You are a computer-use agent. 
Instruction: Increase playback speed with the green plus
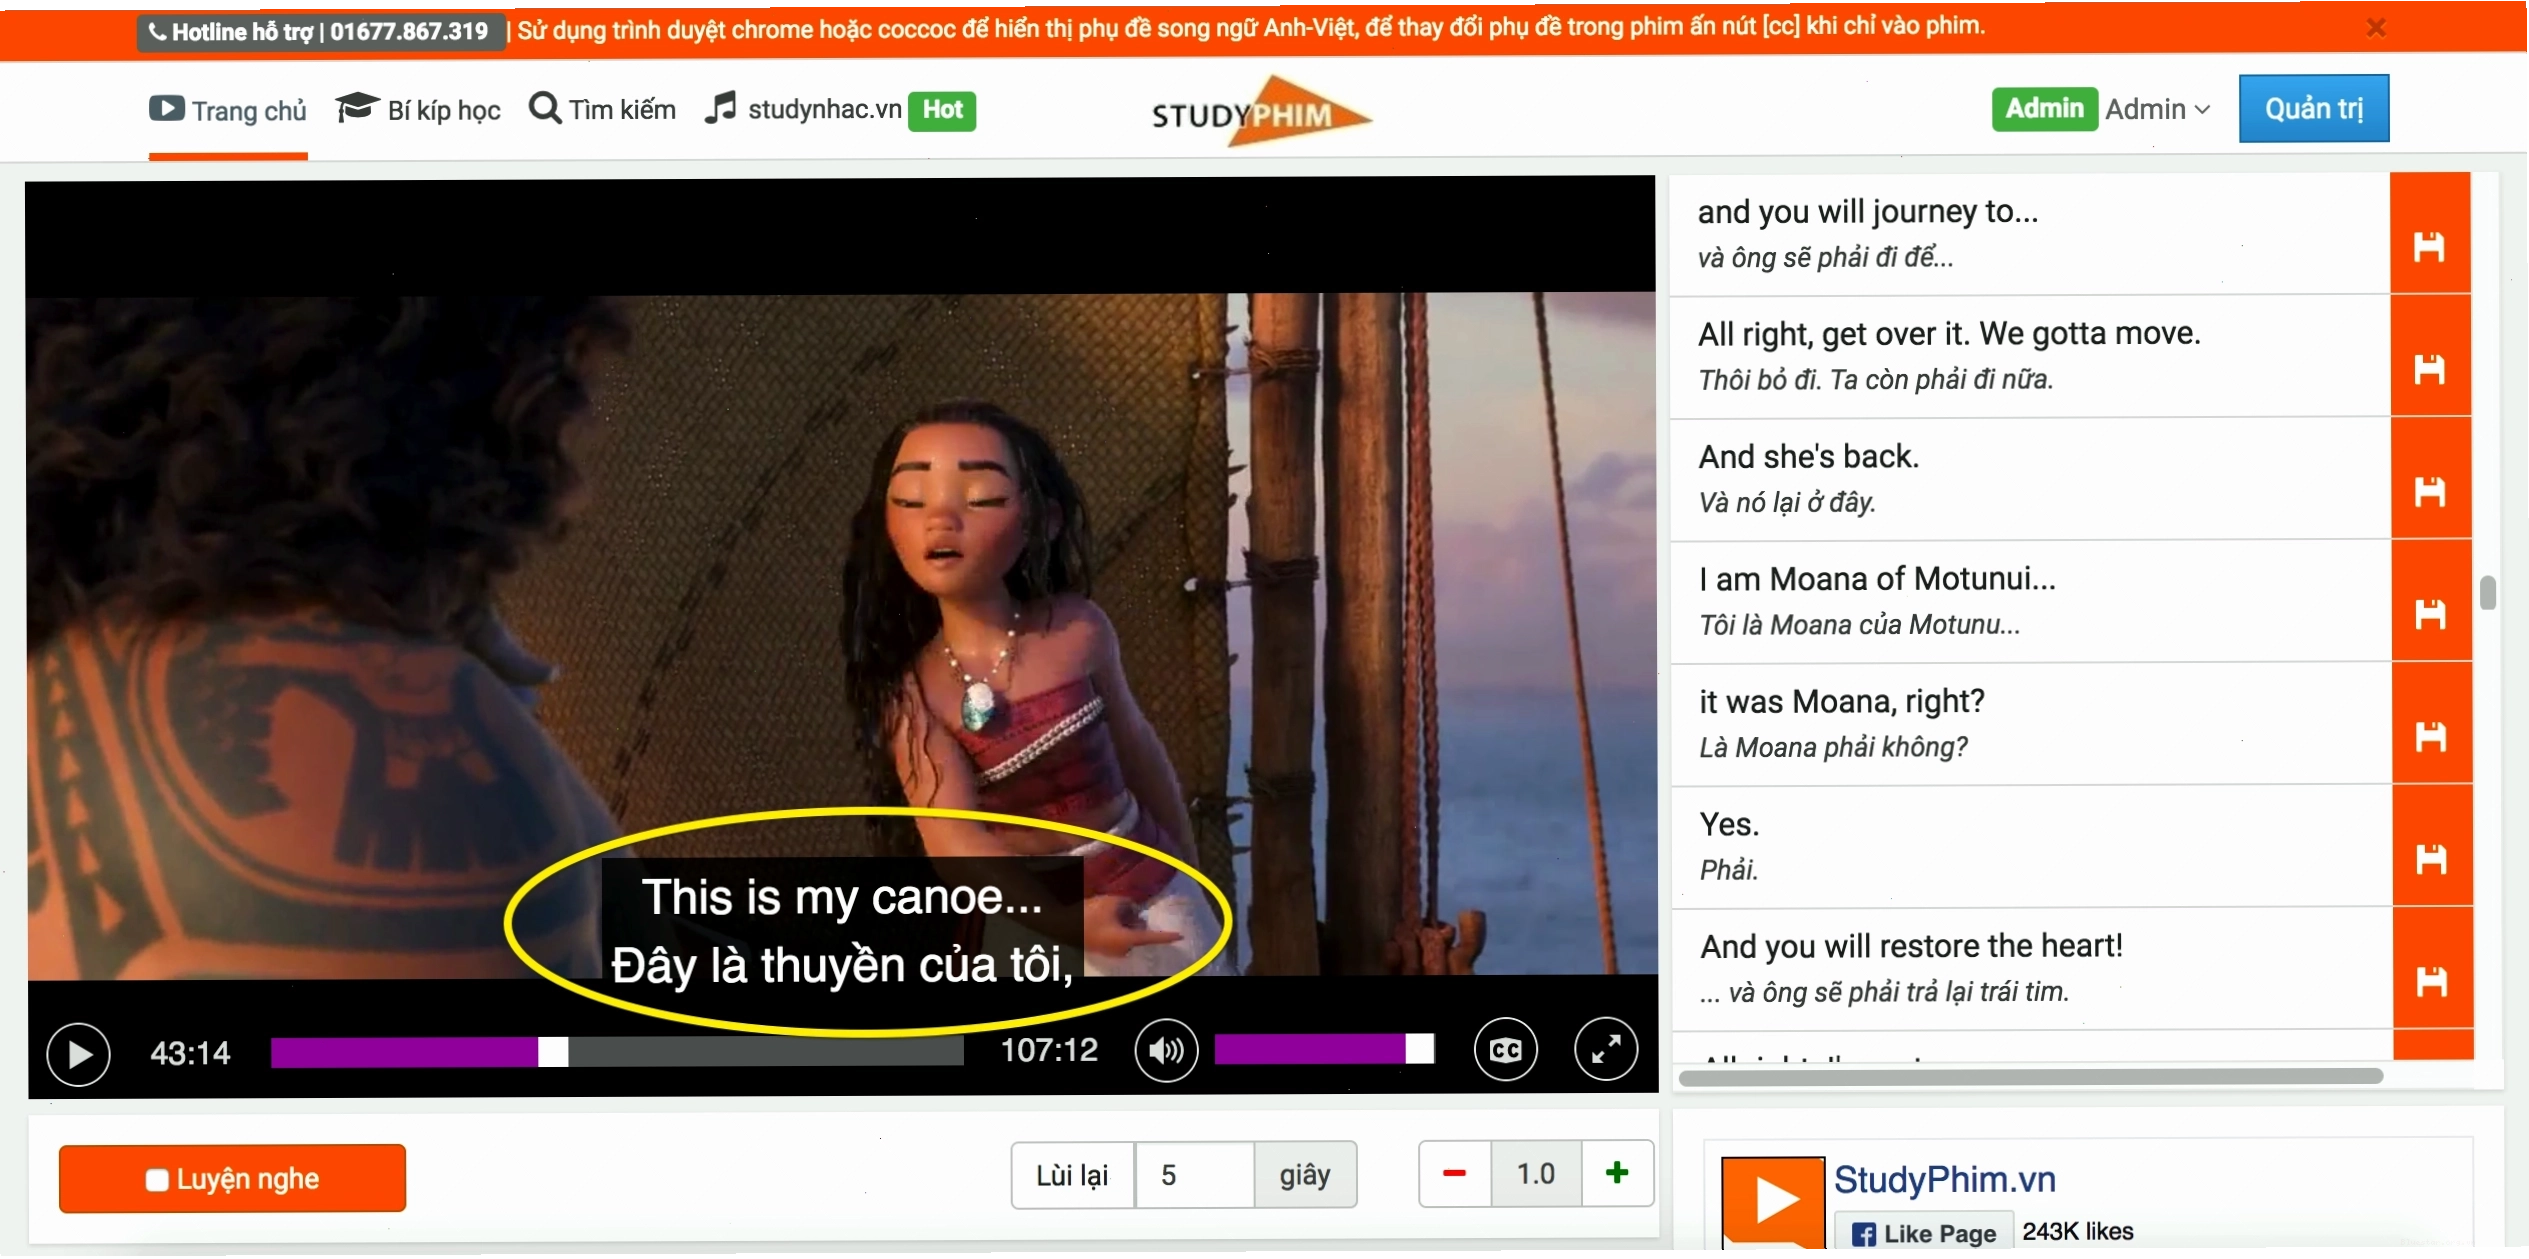1617,1173
